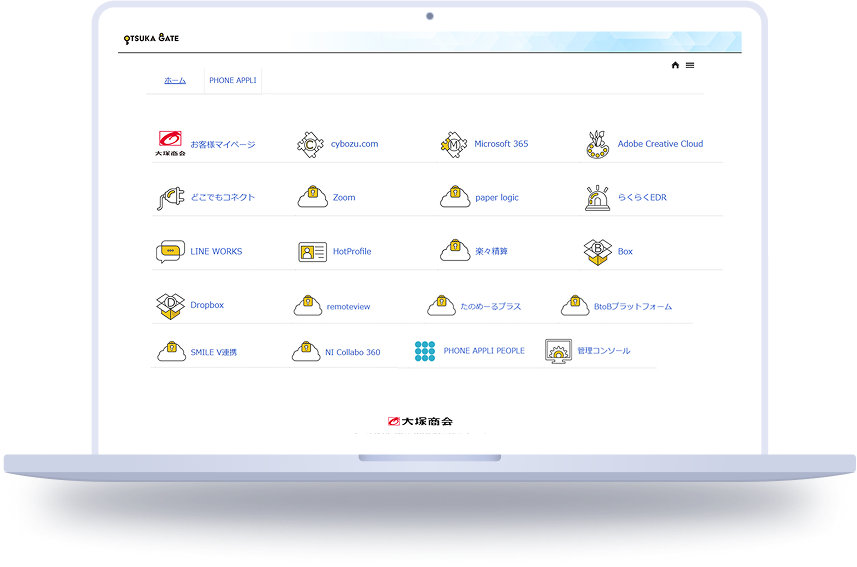Click the home icon at top right
This screenshot has width=857, height=567.
(675, 65)
